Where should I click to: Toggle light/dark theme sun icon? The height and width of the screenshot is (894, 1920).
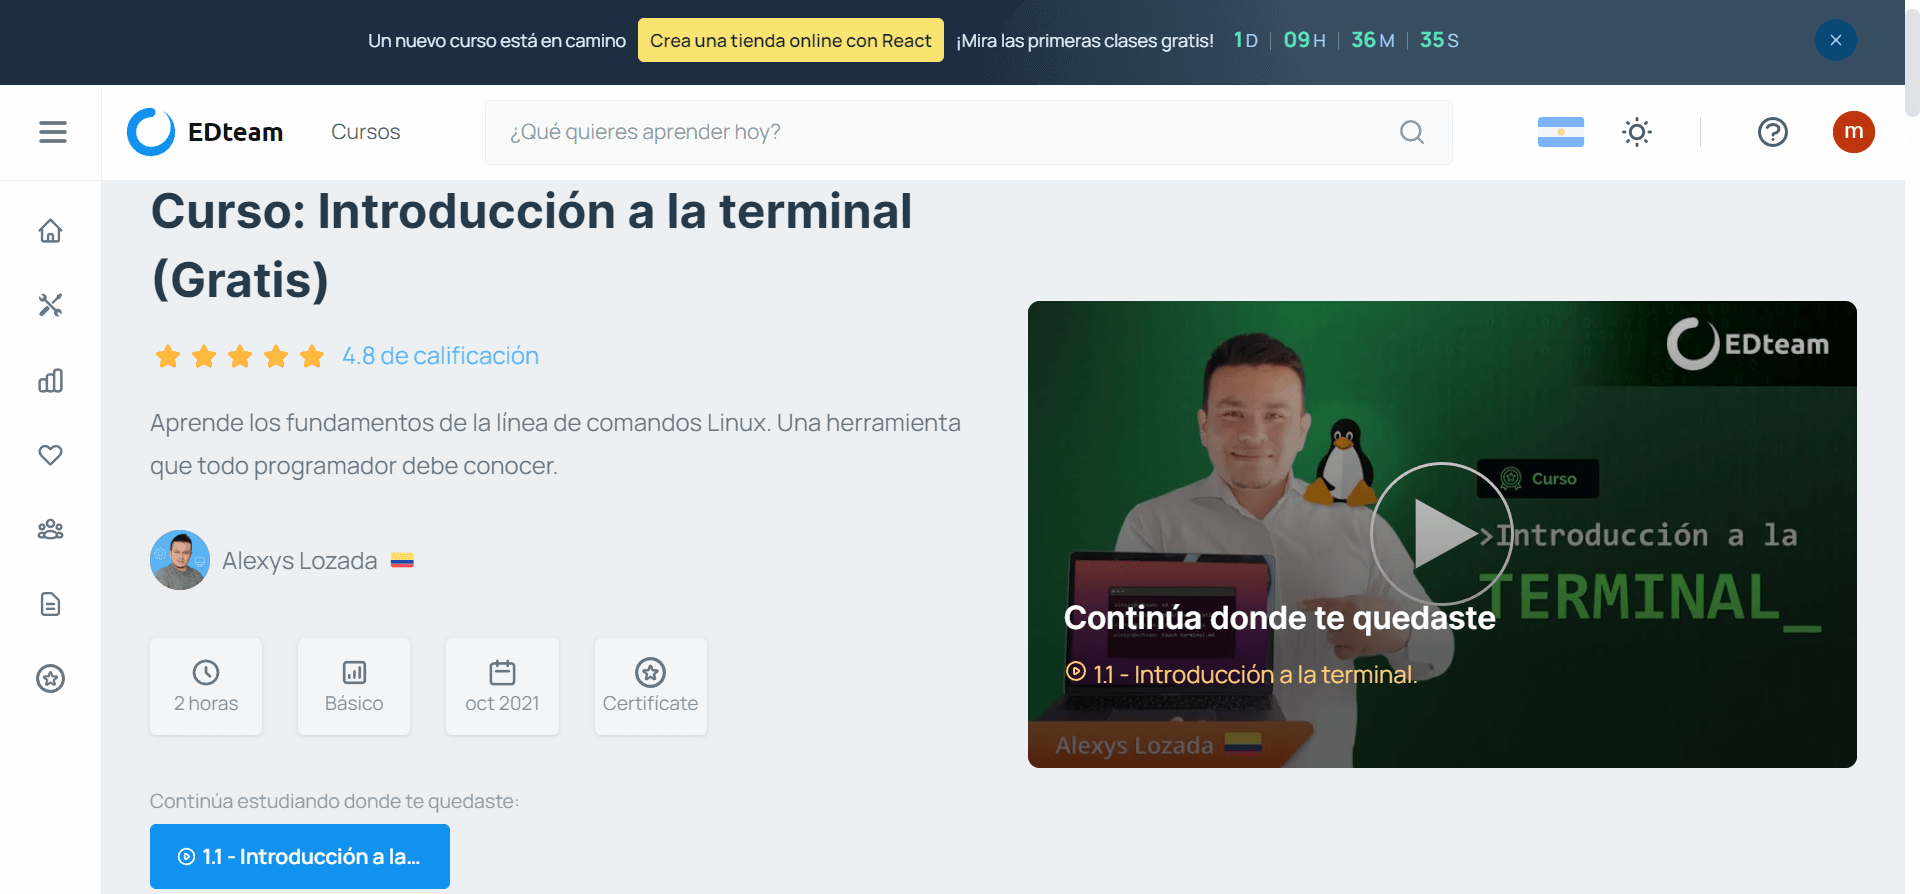[x=1637, y=132]
